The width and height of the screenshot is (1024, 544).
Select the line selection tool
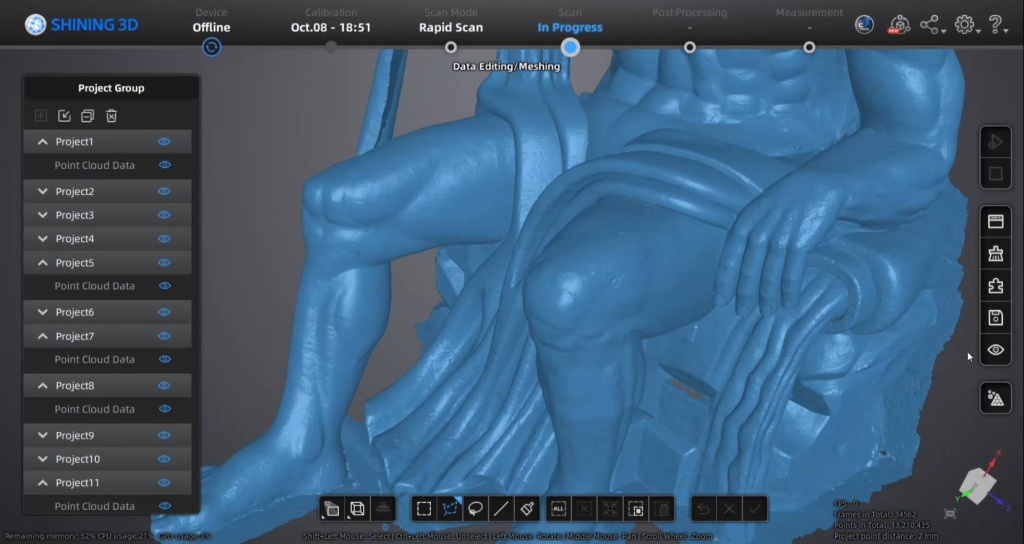pos(501,509)
